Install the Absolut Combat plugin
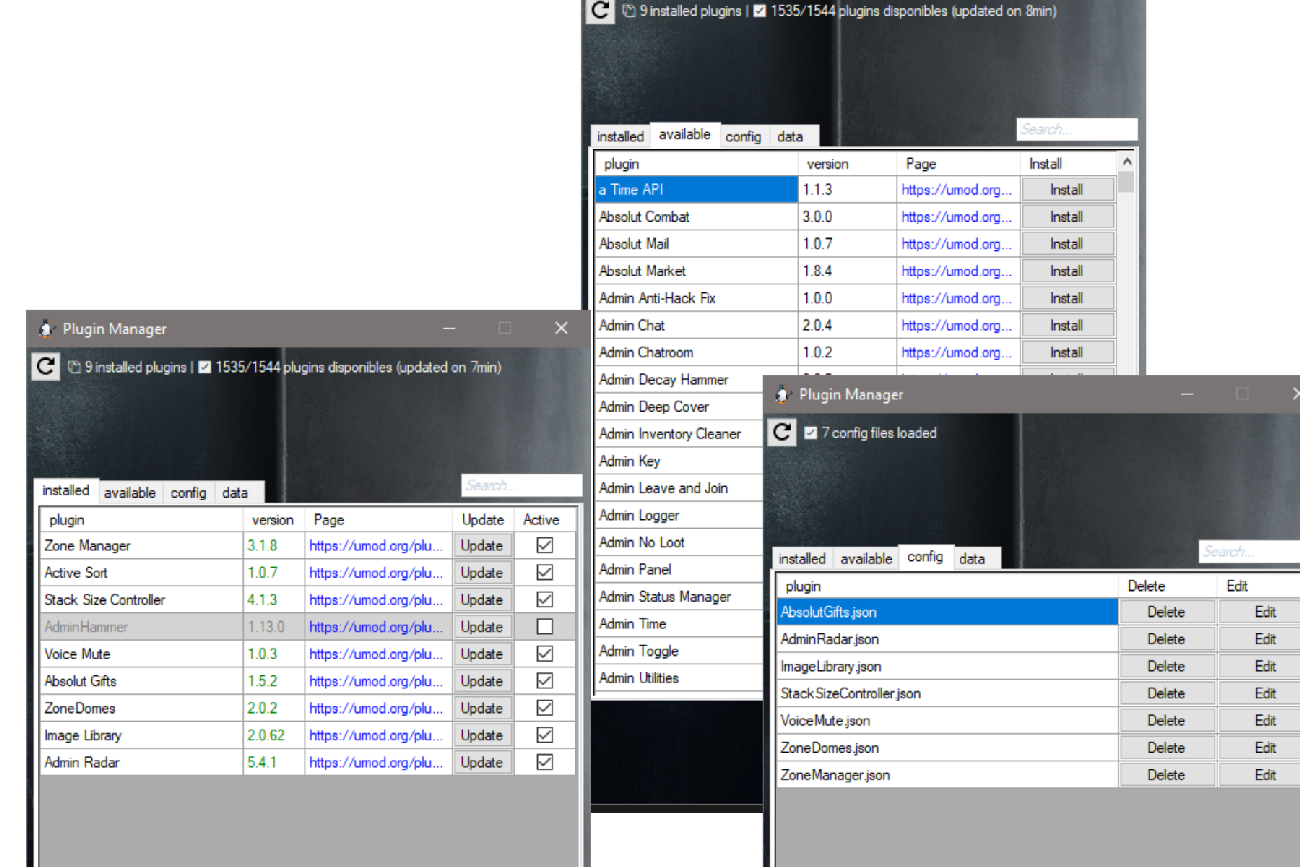 click(x=1066, y=217)
